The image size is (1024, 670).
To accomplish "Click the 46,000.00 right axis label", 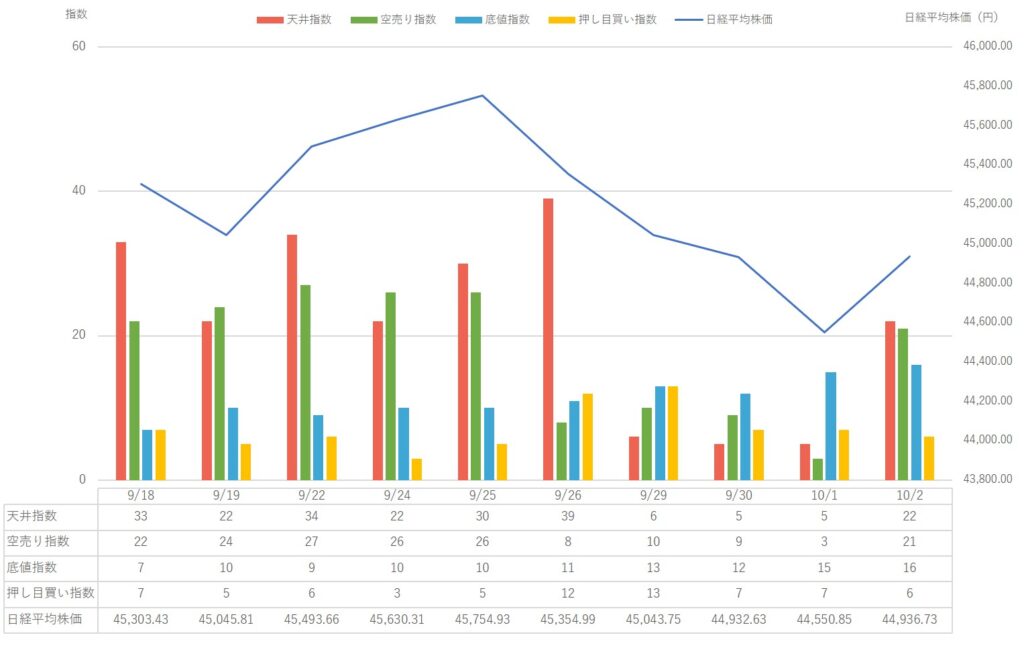I will (x=984, y=47).
